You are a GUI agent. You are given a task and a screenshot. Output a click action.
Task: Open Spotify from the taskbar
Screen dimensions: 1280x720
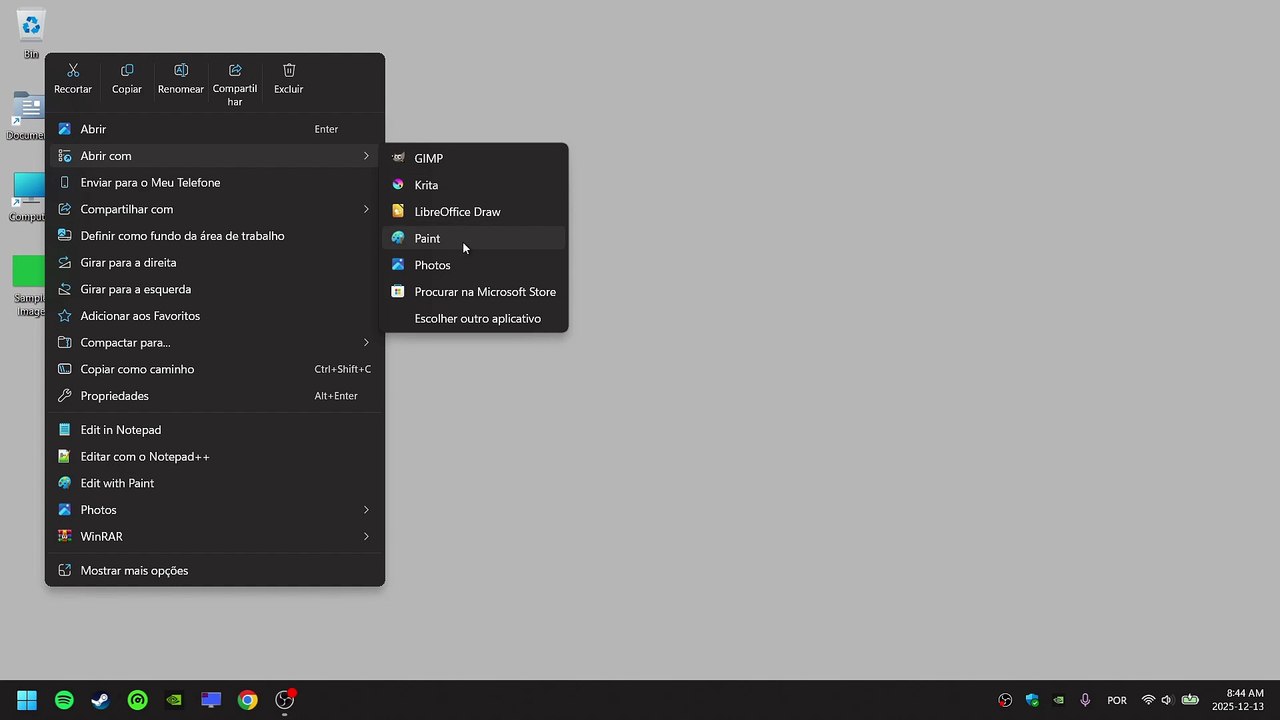tap(64, 700)
